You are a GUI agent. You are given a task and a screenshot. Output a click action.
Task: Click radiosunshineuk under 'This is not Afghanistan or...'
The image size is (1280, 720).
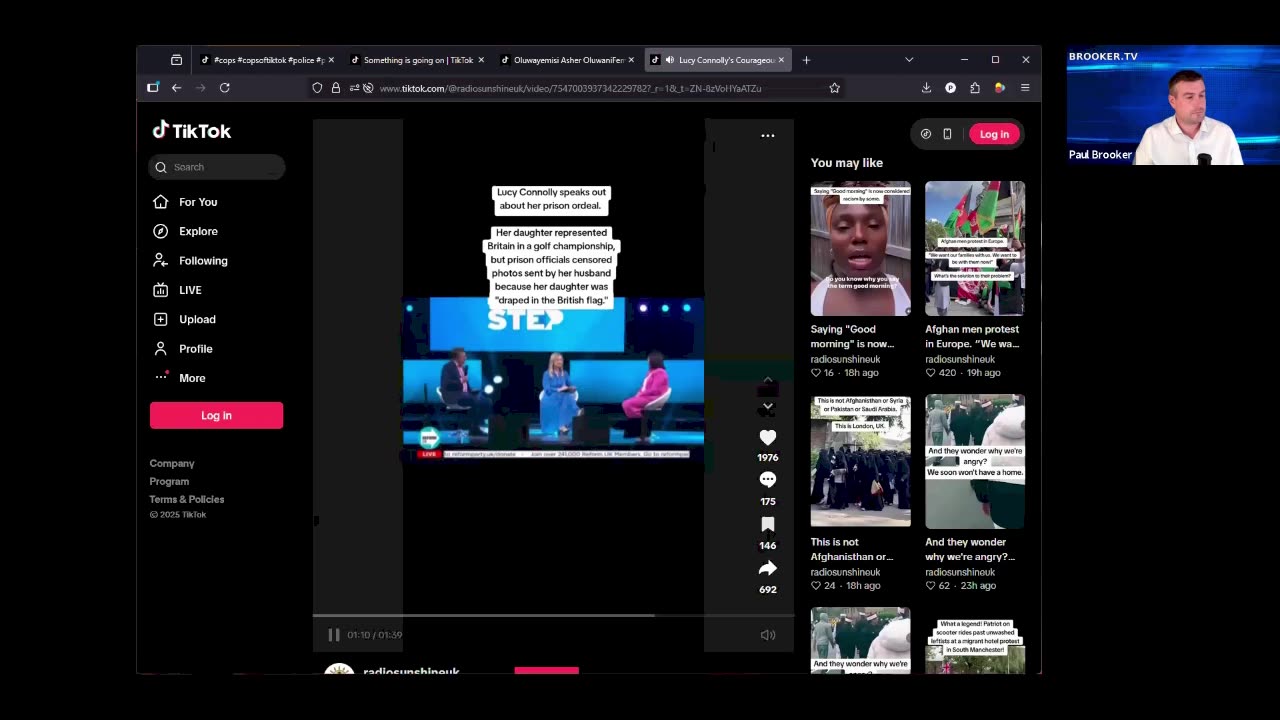pos(845,572)
